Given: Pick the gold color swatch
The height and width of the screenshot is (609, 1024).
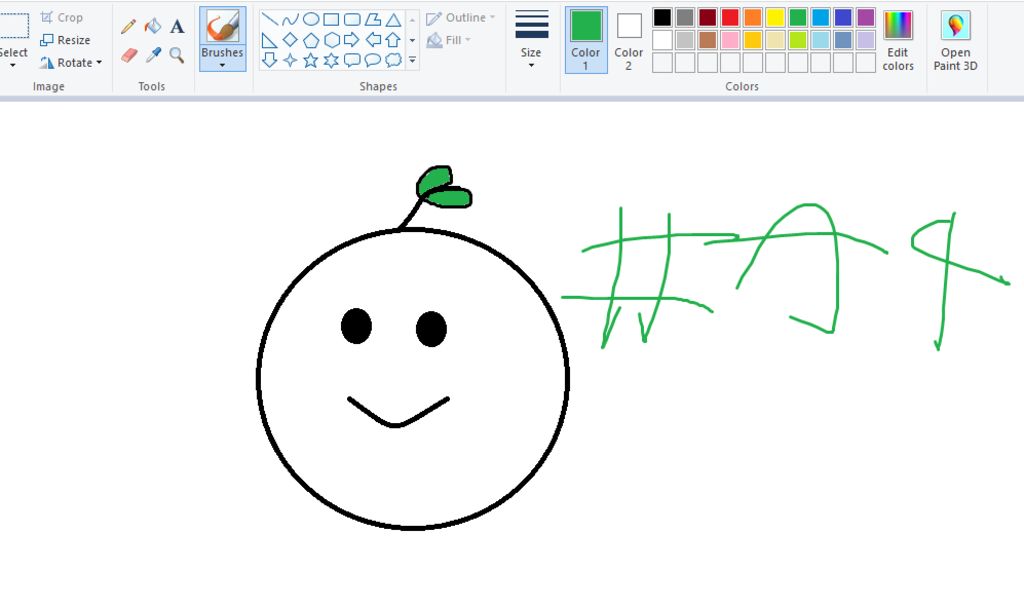Looking at the screenshot, I should click(x=752, y=40).
